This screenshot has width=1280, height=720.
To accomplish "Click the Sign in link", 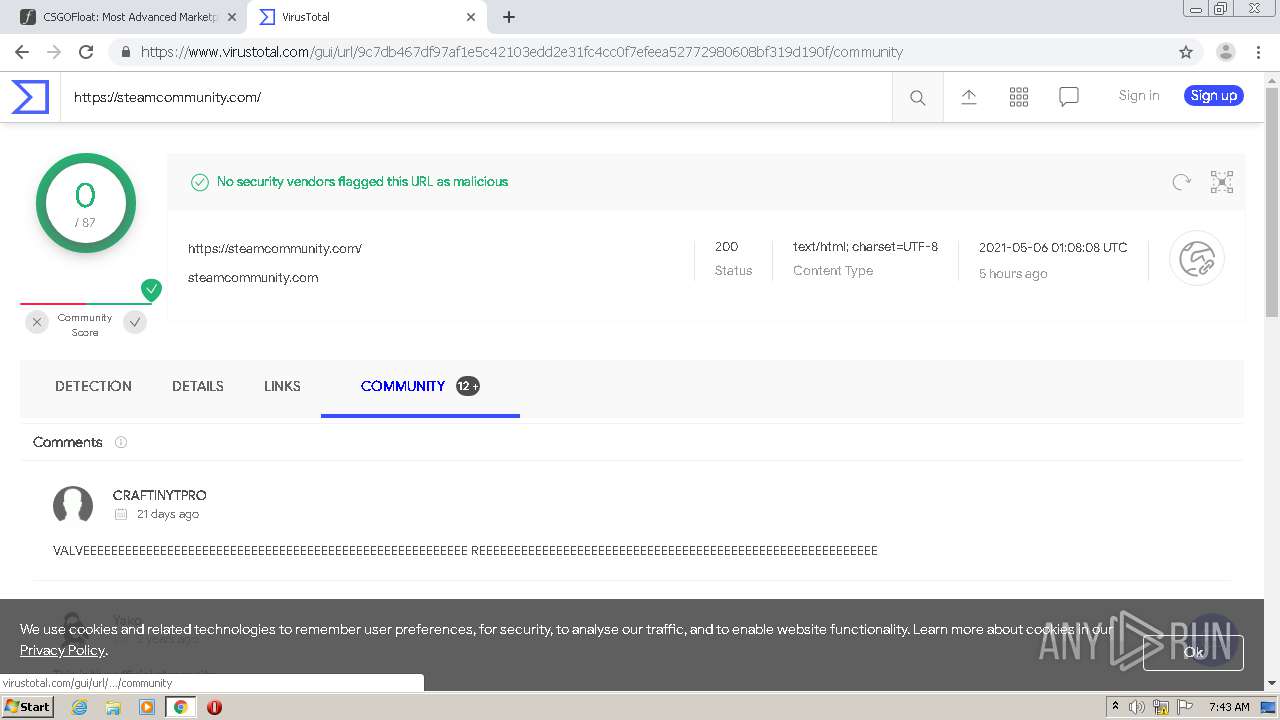I will (1139, 96).
